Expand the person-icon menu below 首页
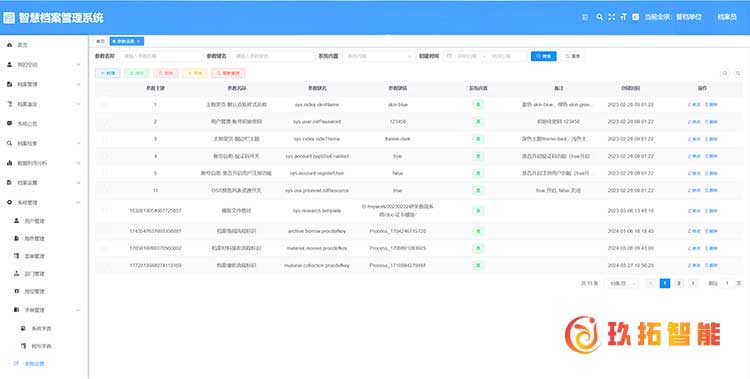Viewport: 750px width, 379px height. [44, 65]
